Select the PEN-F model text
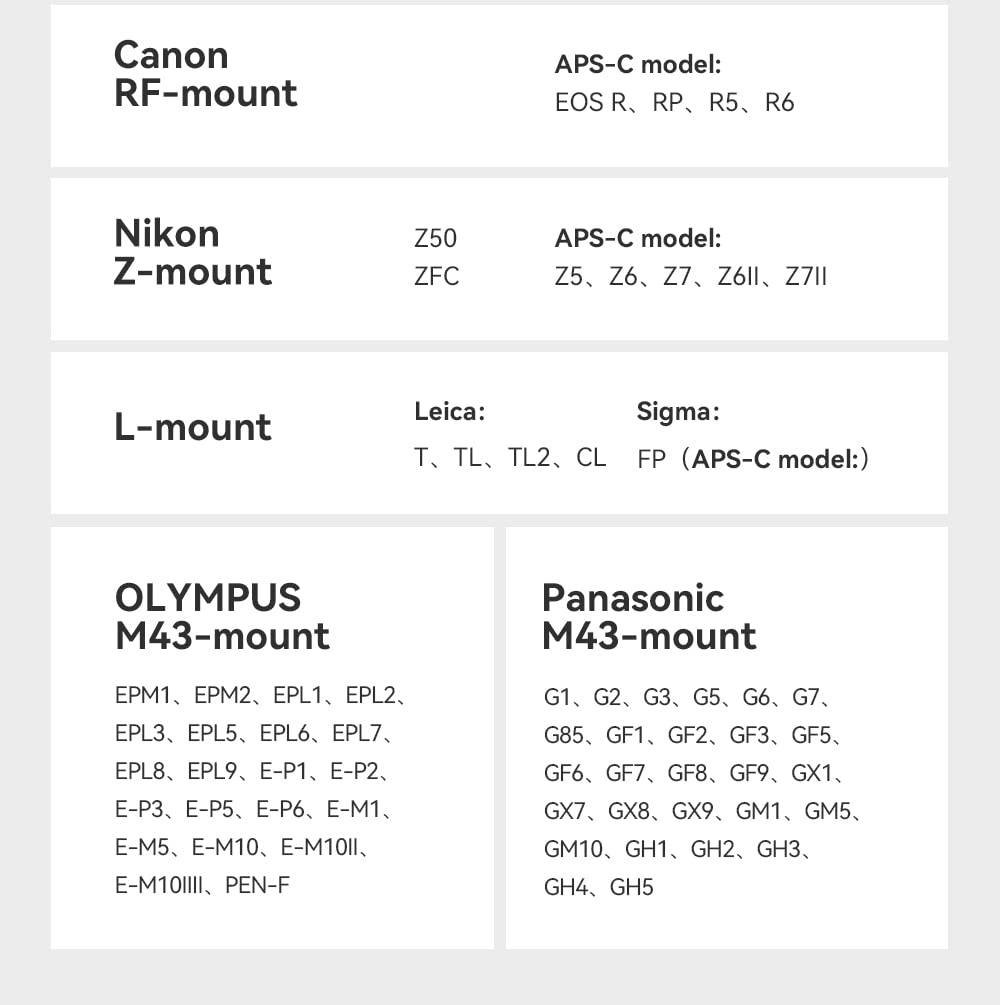The width and height of the screenshot is (1000, 1005). pyautogui.click(x=257, y=885)
